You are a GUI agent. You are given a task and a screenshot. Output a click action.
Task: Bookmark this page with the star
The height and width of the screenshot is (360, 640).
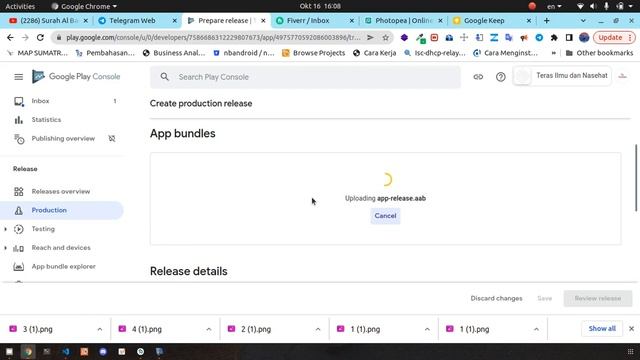385,38
